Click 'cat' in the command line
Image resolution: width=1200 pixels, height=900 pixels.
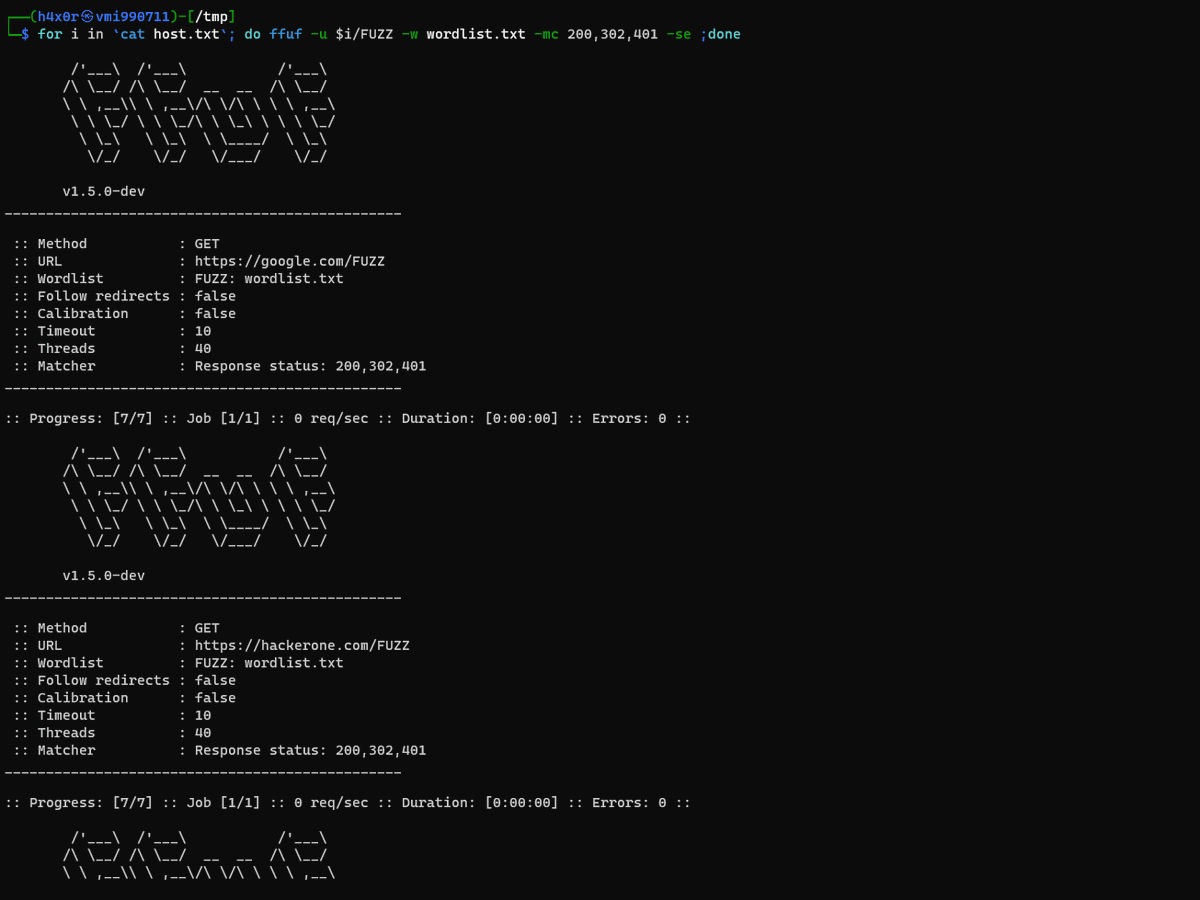click(x=133, y=34)
